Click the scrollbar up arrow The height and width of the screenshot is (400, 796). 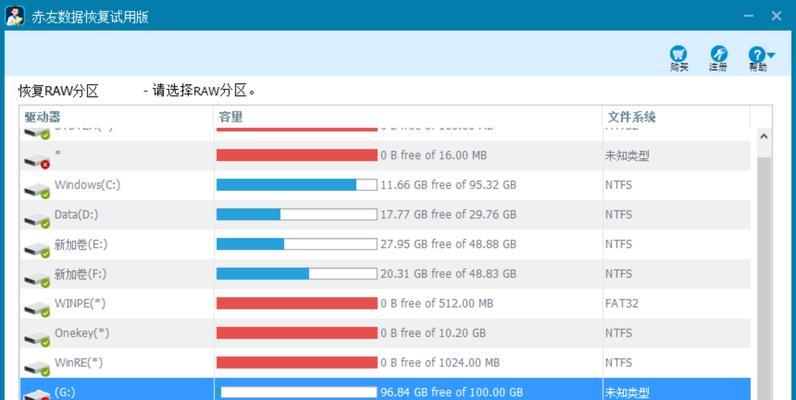tap(764, 137)
